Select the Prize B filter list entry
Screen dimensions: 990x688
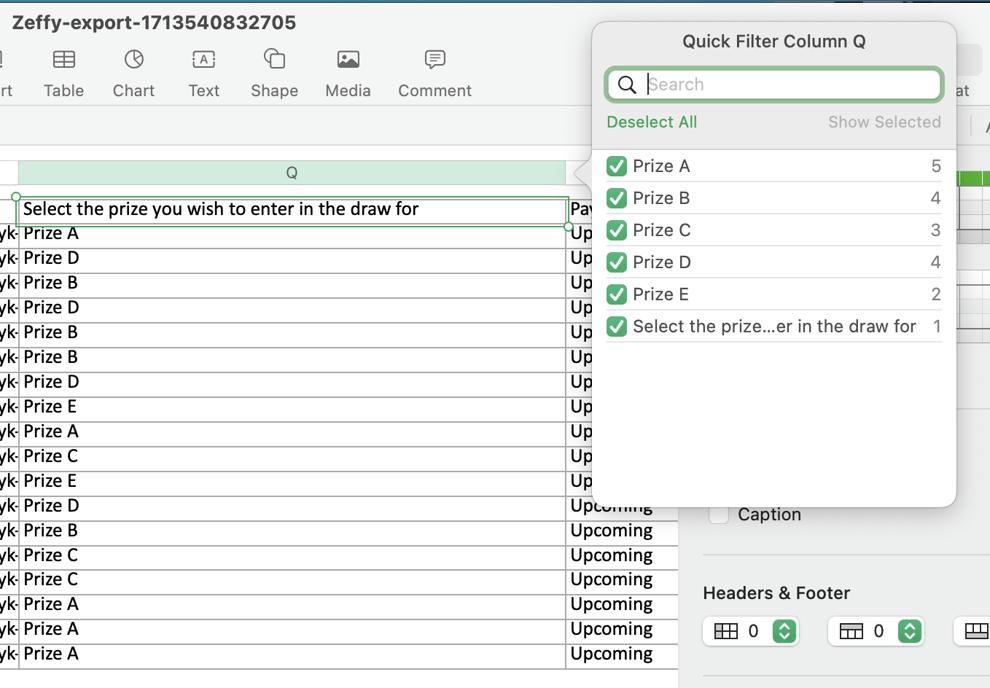[661, 199]
